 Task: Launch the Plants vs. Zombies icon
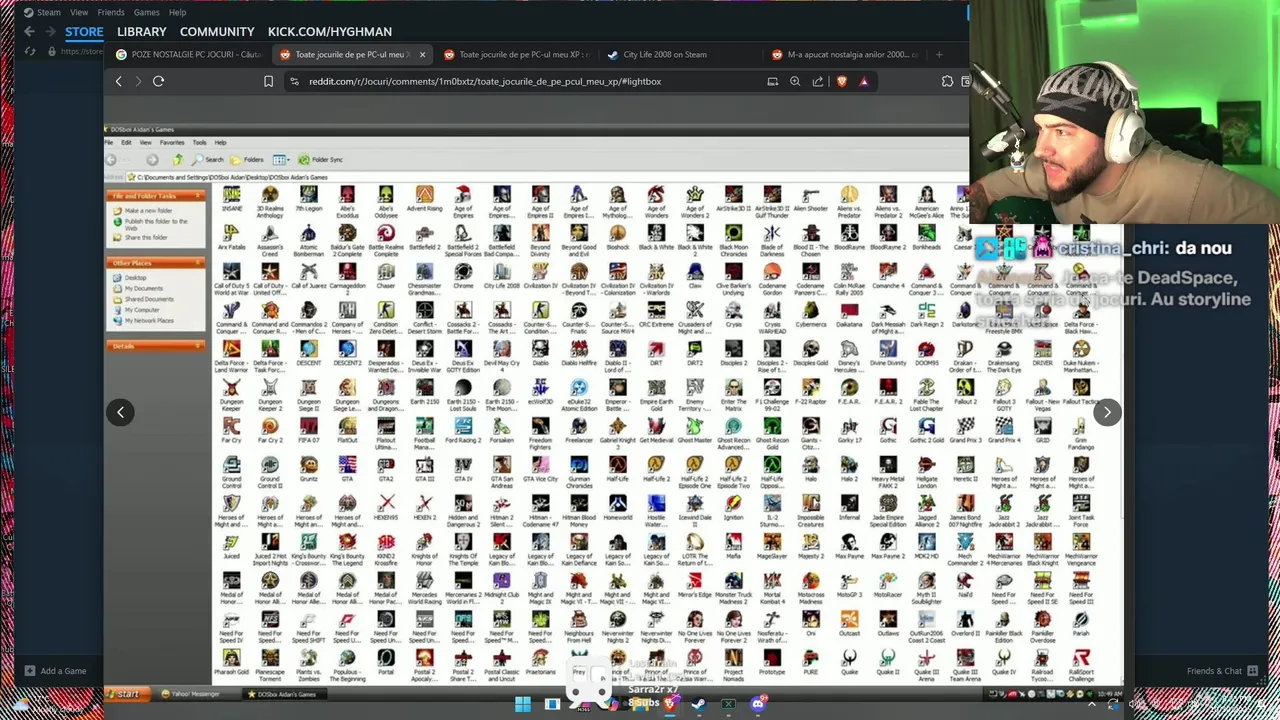(x=309, y=667)
